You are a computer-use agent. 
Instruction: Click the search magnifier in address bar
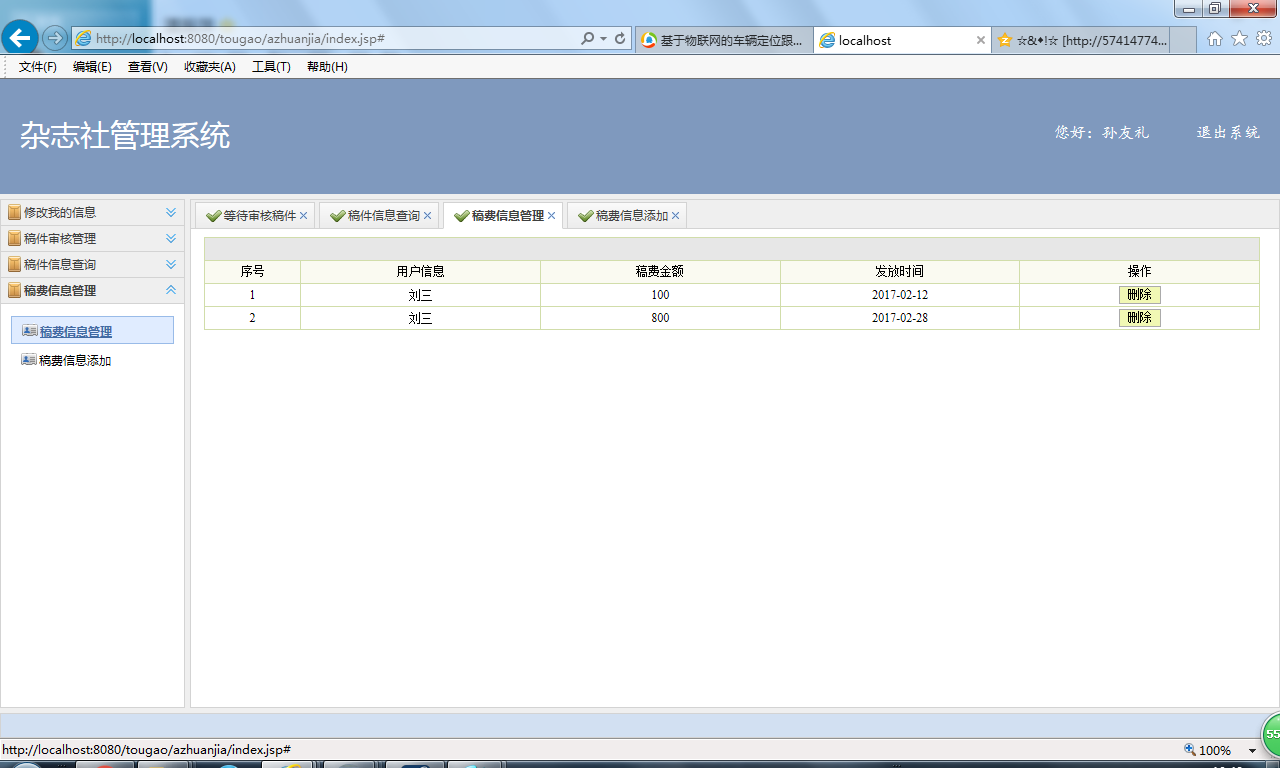tap(588, 39)
